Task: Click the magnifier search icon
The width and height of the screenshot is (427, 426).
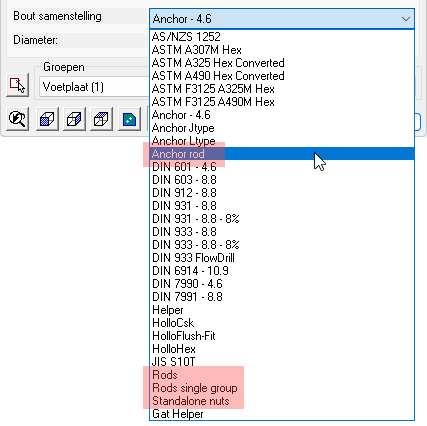Action: (x=17, y=119)
